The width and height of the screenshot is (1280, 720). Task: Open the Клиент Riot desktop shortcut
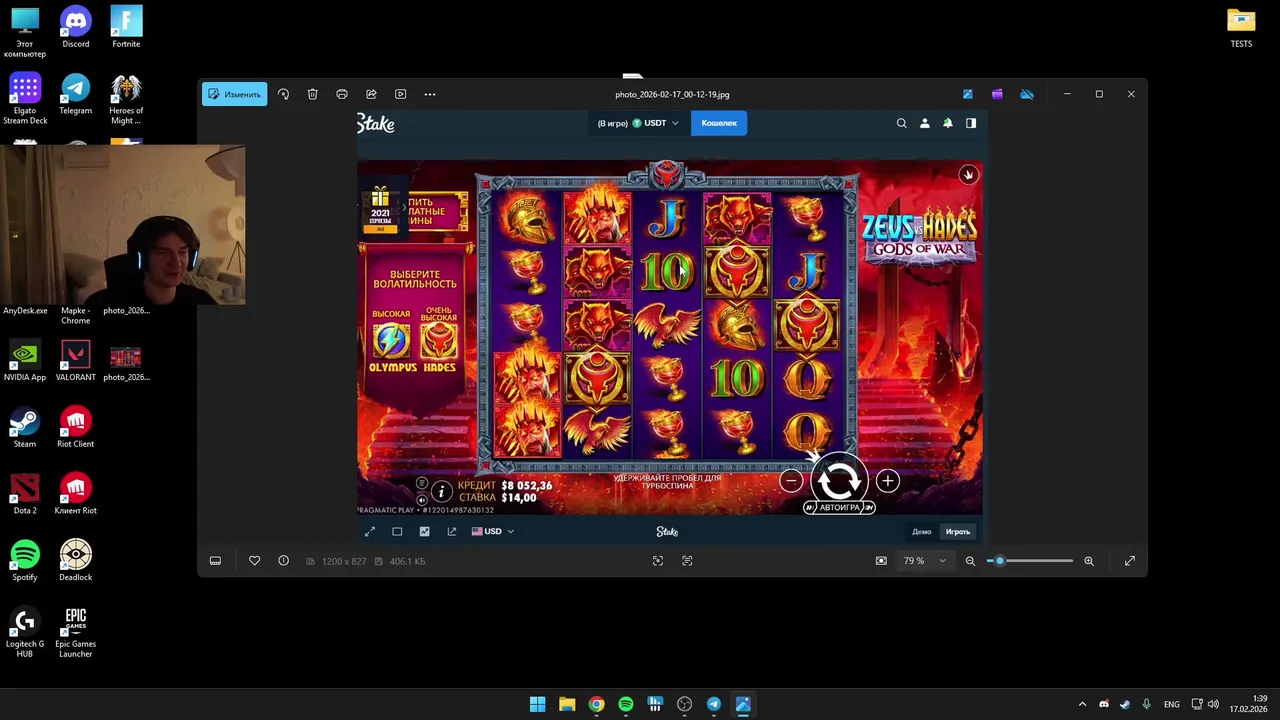click(x=76, y=494)
